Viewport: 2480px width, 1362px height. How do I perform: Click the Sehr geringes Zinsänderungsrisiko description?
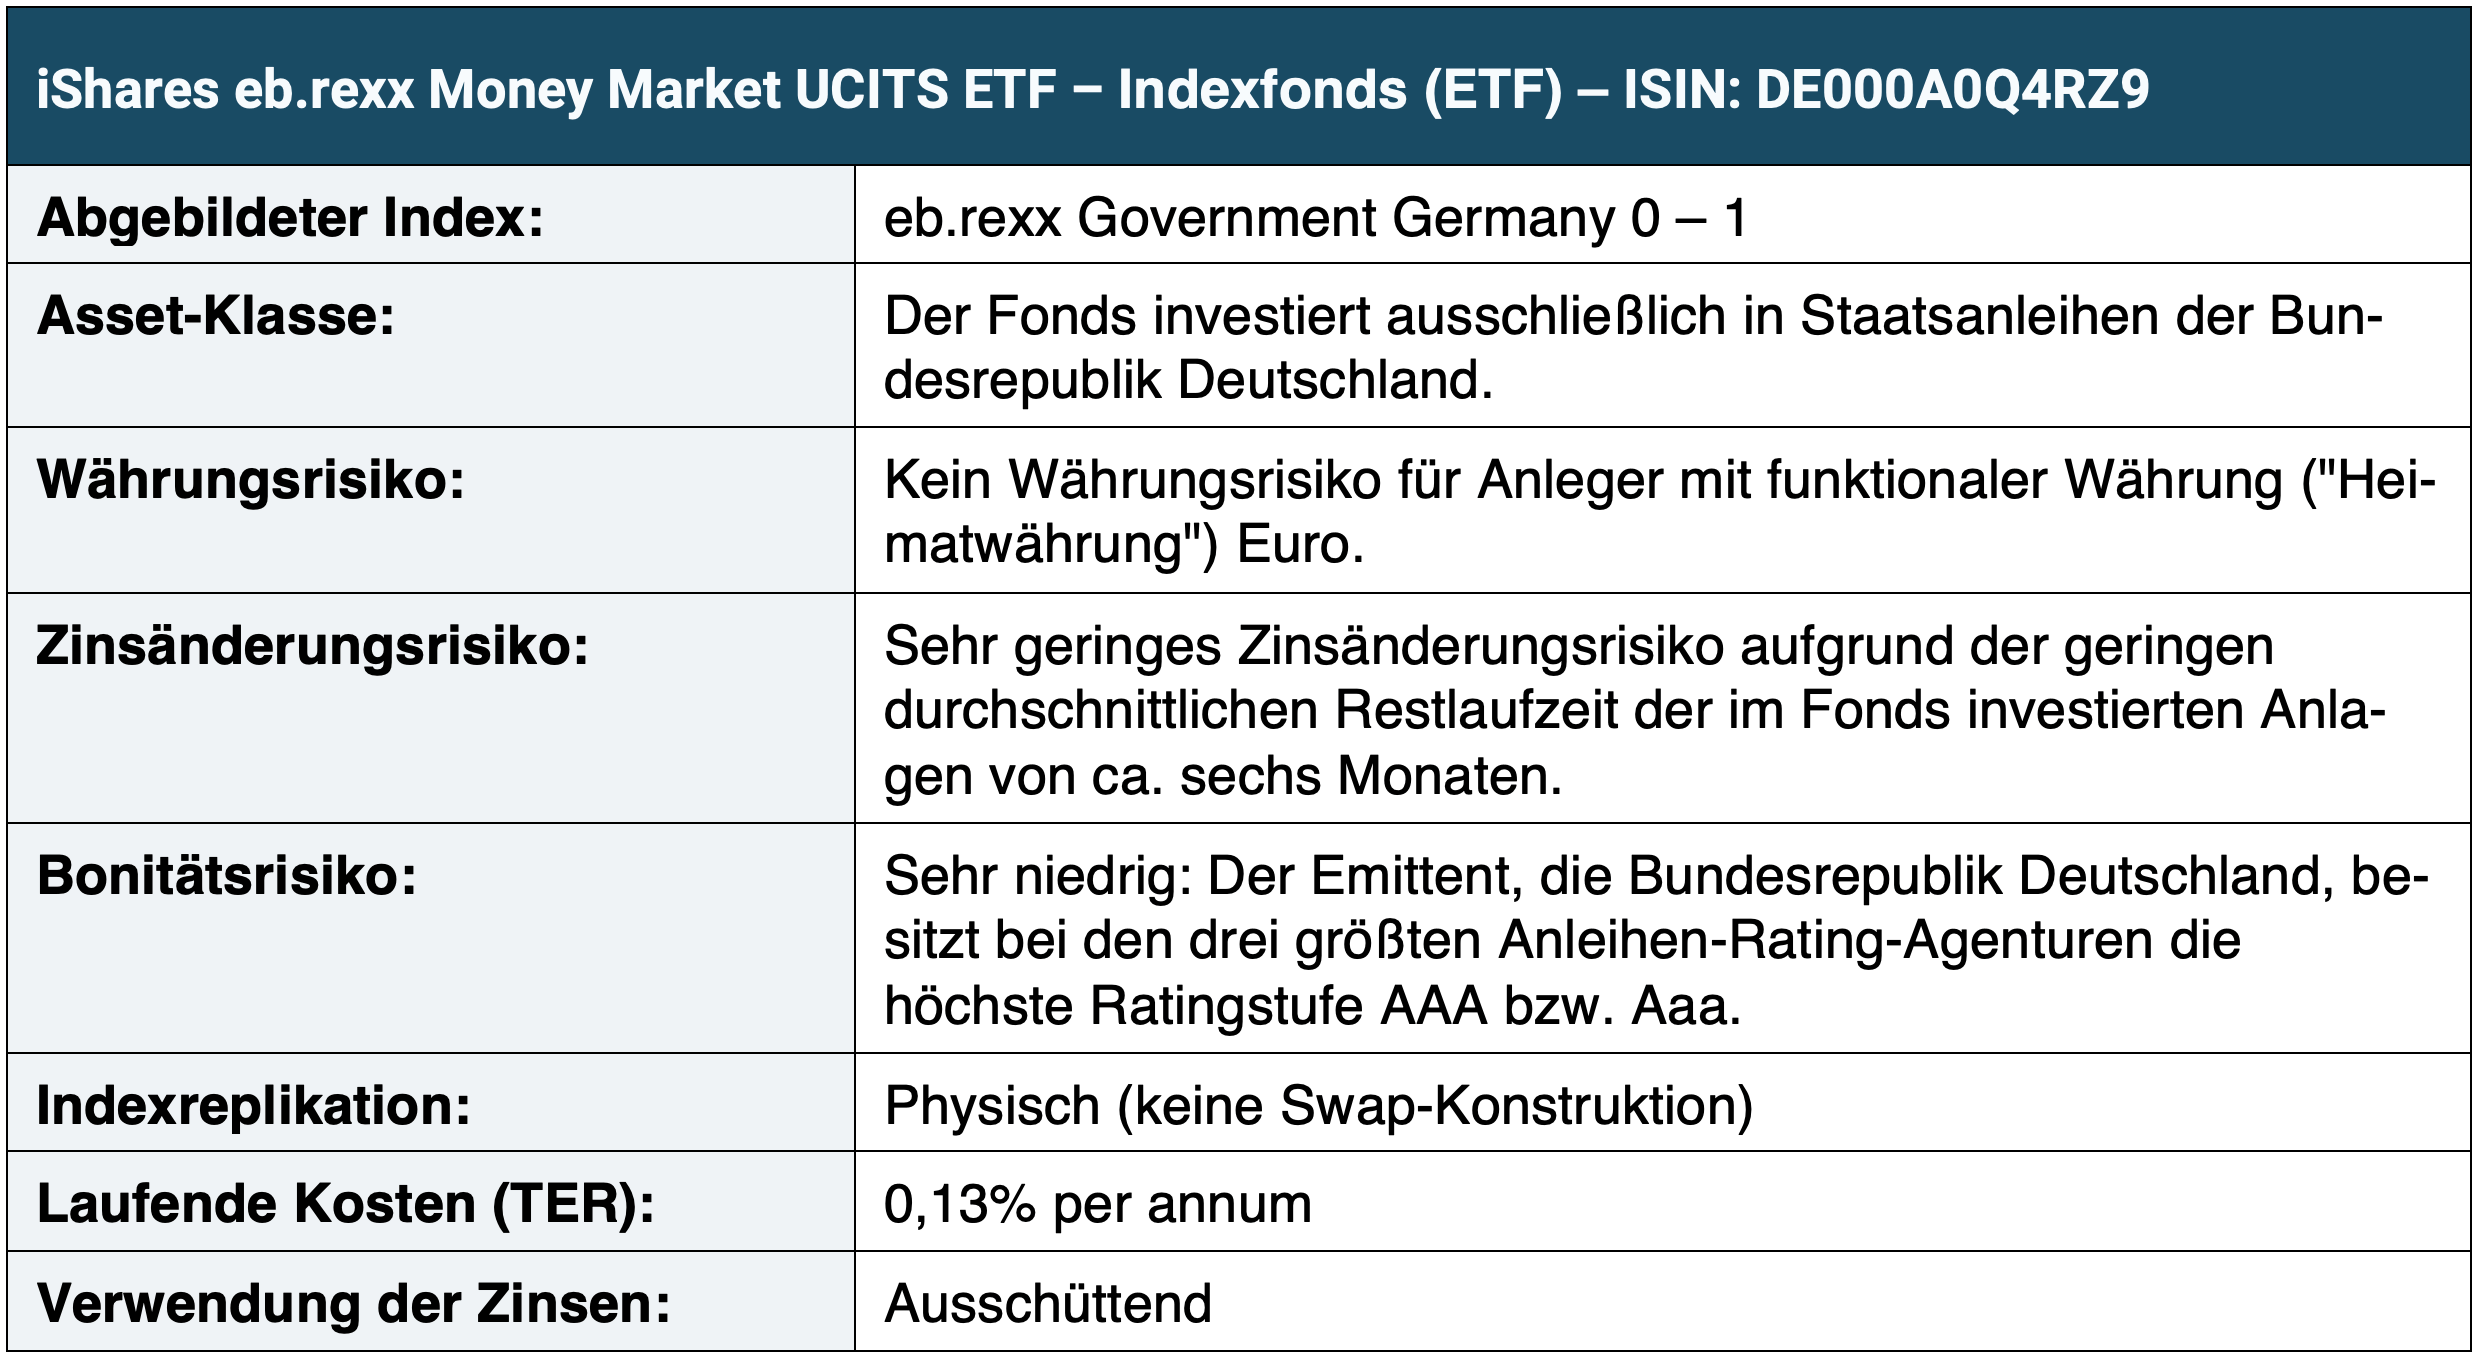tap(1635, 710)
